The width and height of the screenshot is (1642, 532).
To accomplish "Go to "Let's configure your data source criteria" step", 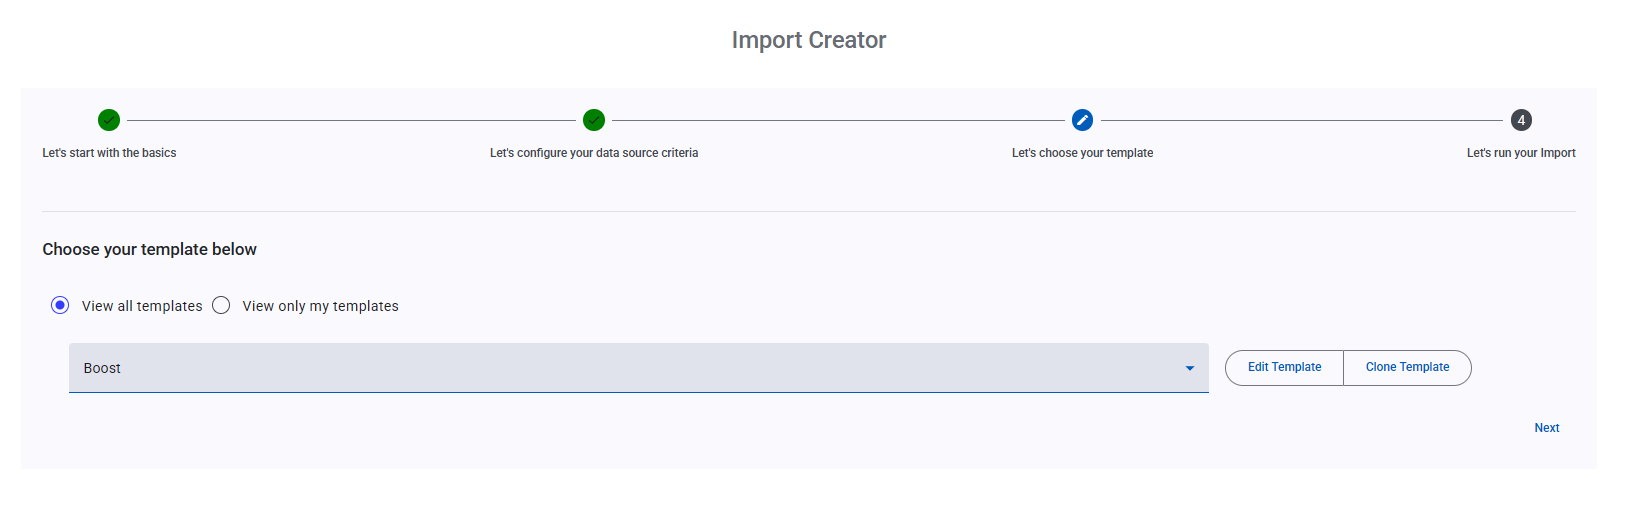I will tap(594, 153).
